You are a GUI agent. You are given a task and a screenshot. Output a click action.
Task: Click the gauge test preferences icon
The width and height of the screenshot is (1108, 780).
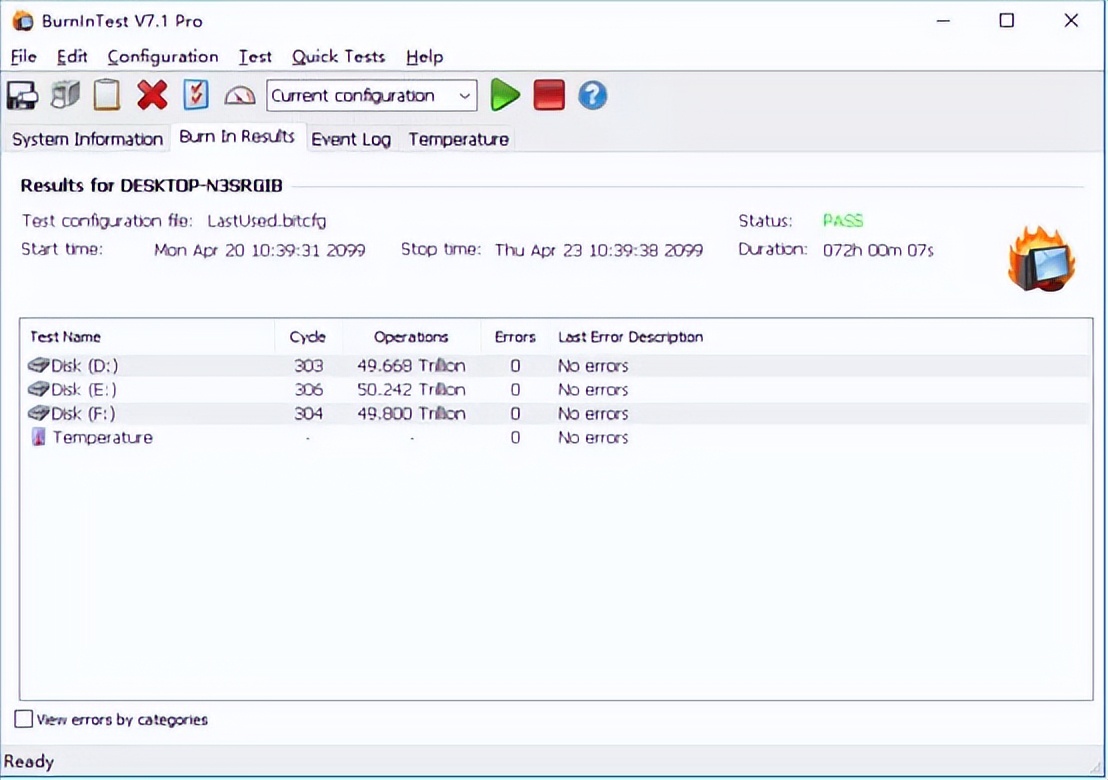coord(240,96)
